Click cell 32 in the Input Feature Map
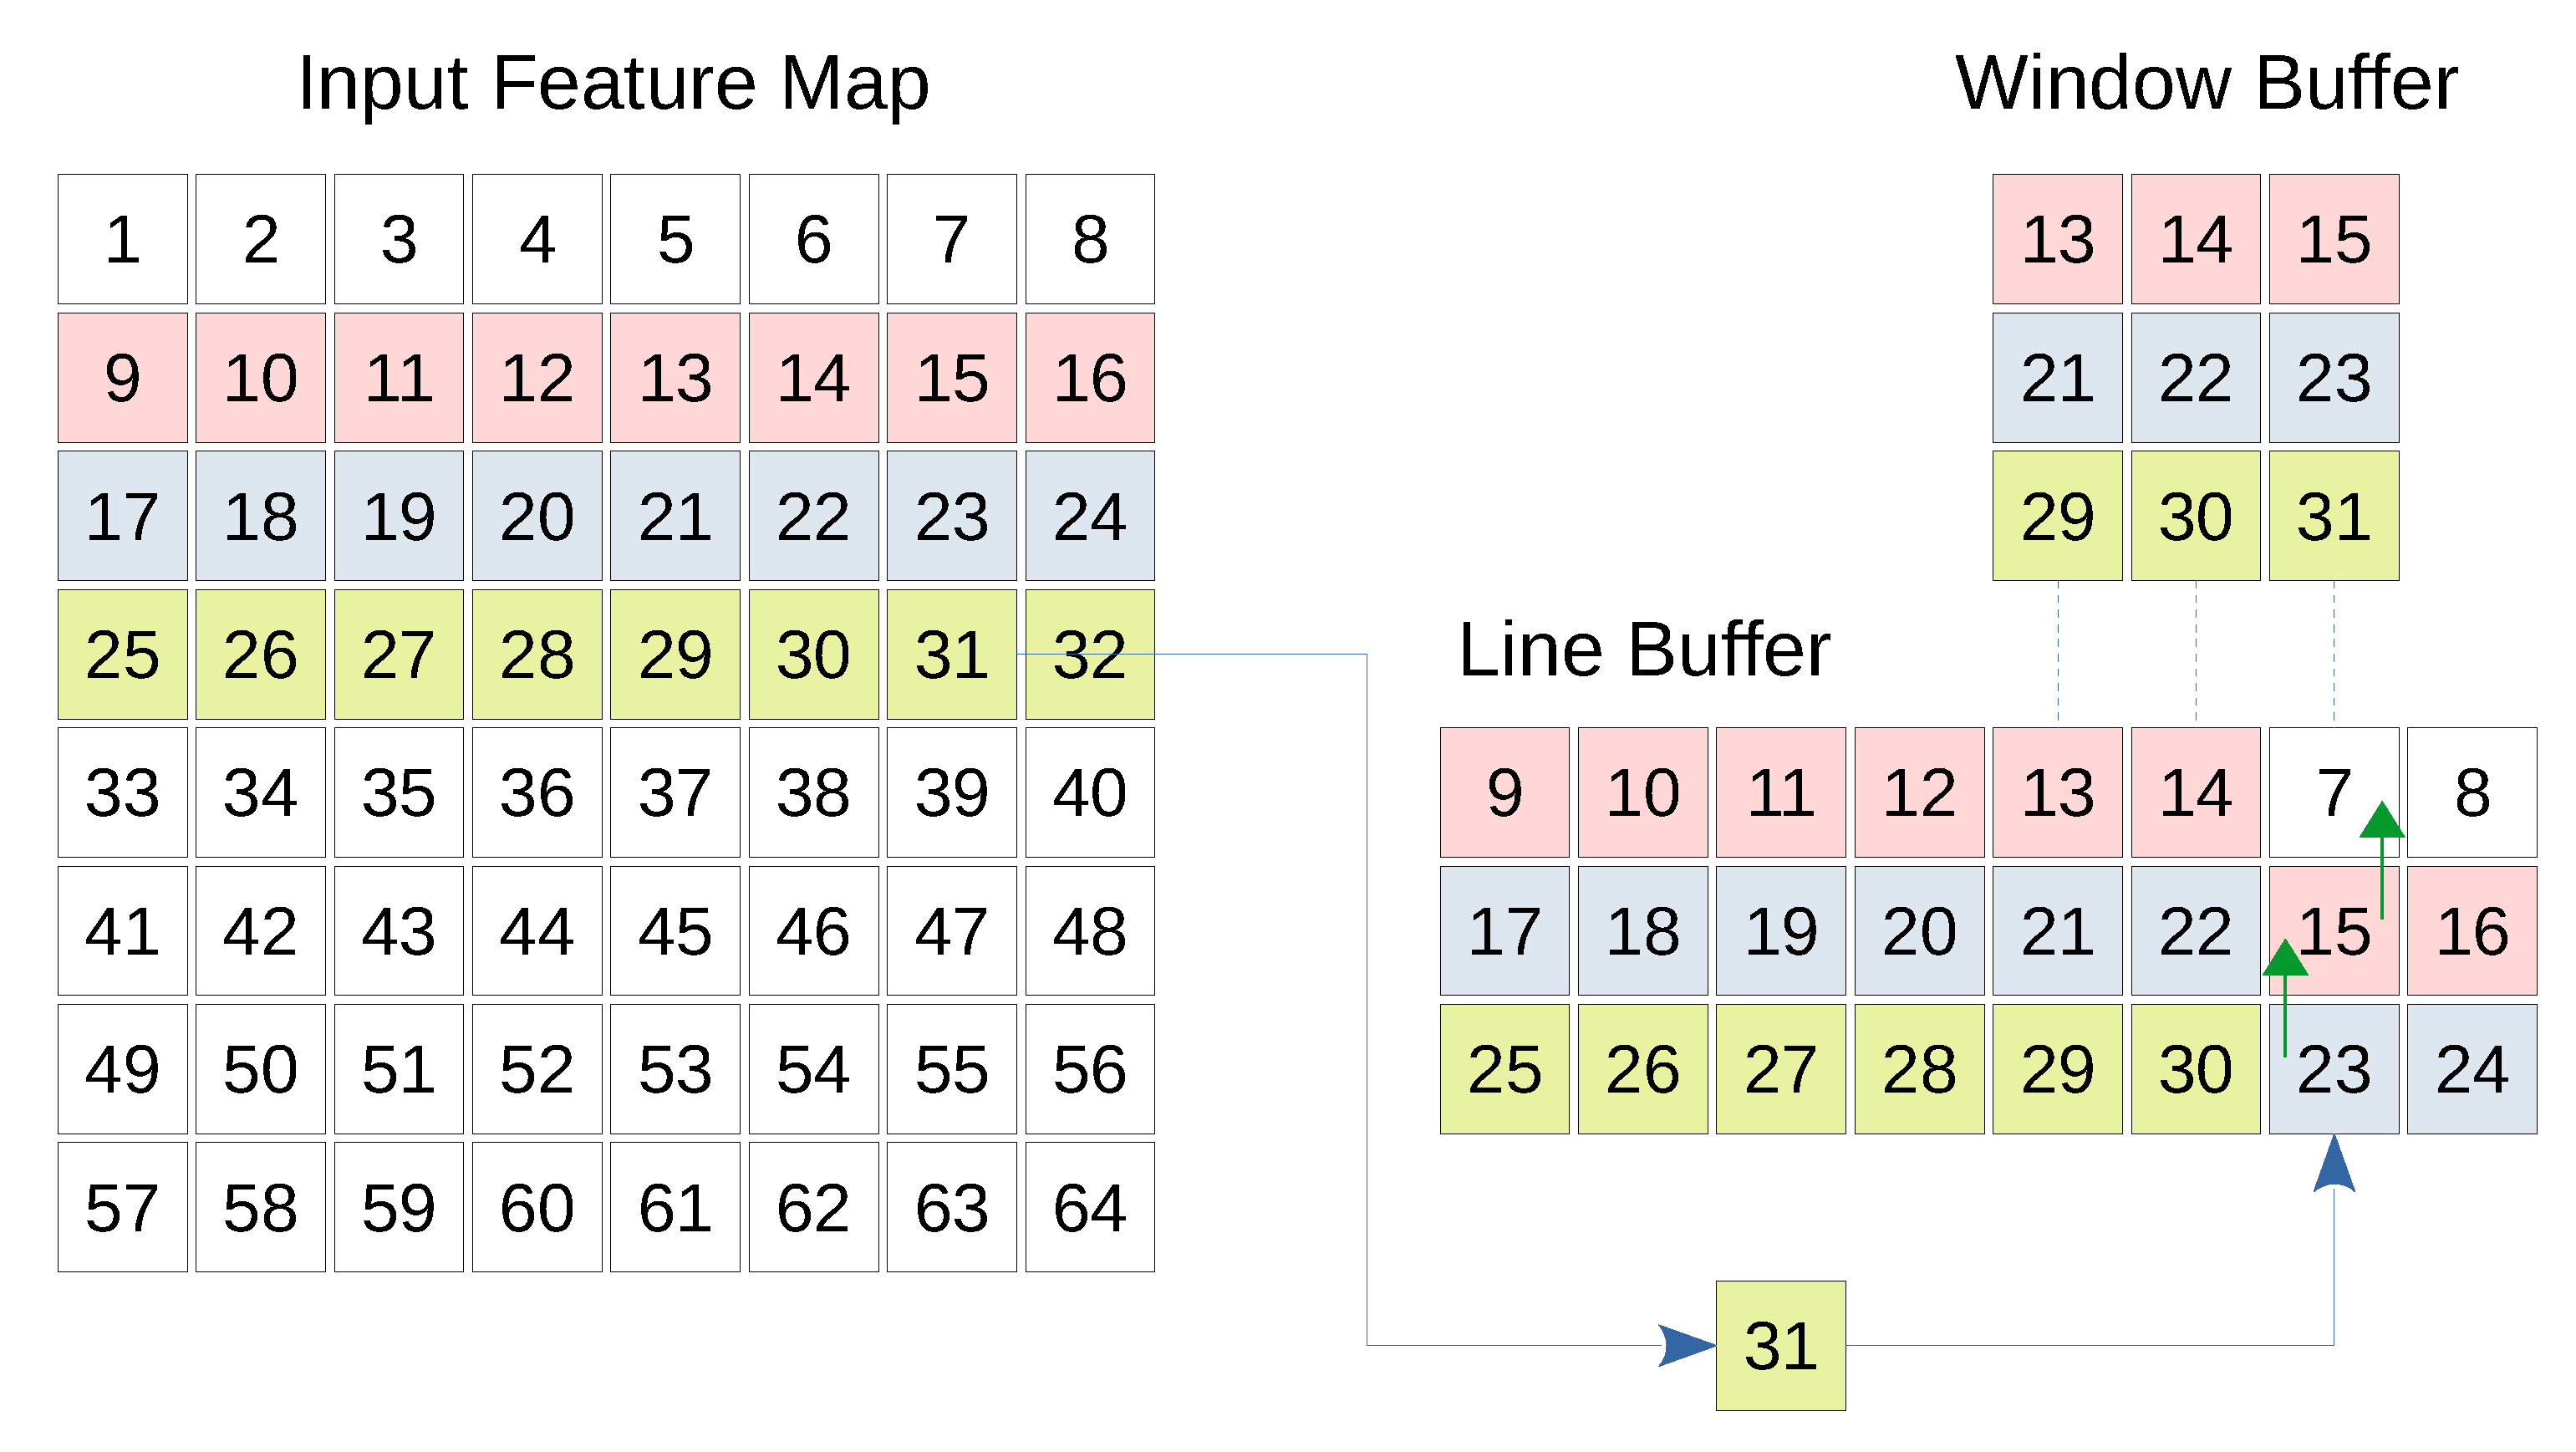2576x1452 pixels. (1090, 654)
